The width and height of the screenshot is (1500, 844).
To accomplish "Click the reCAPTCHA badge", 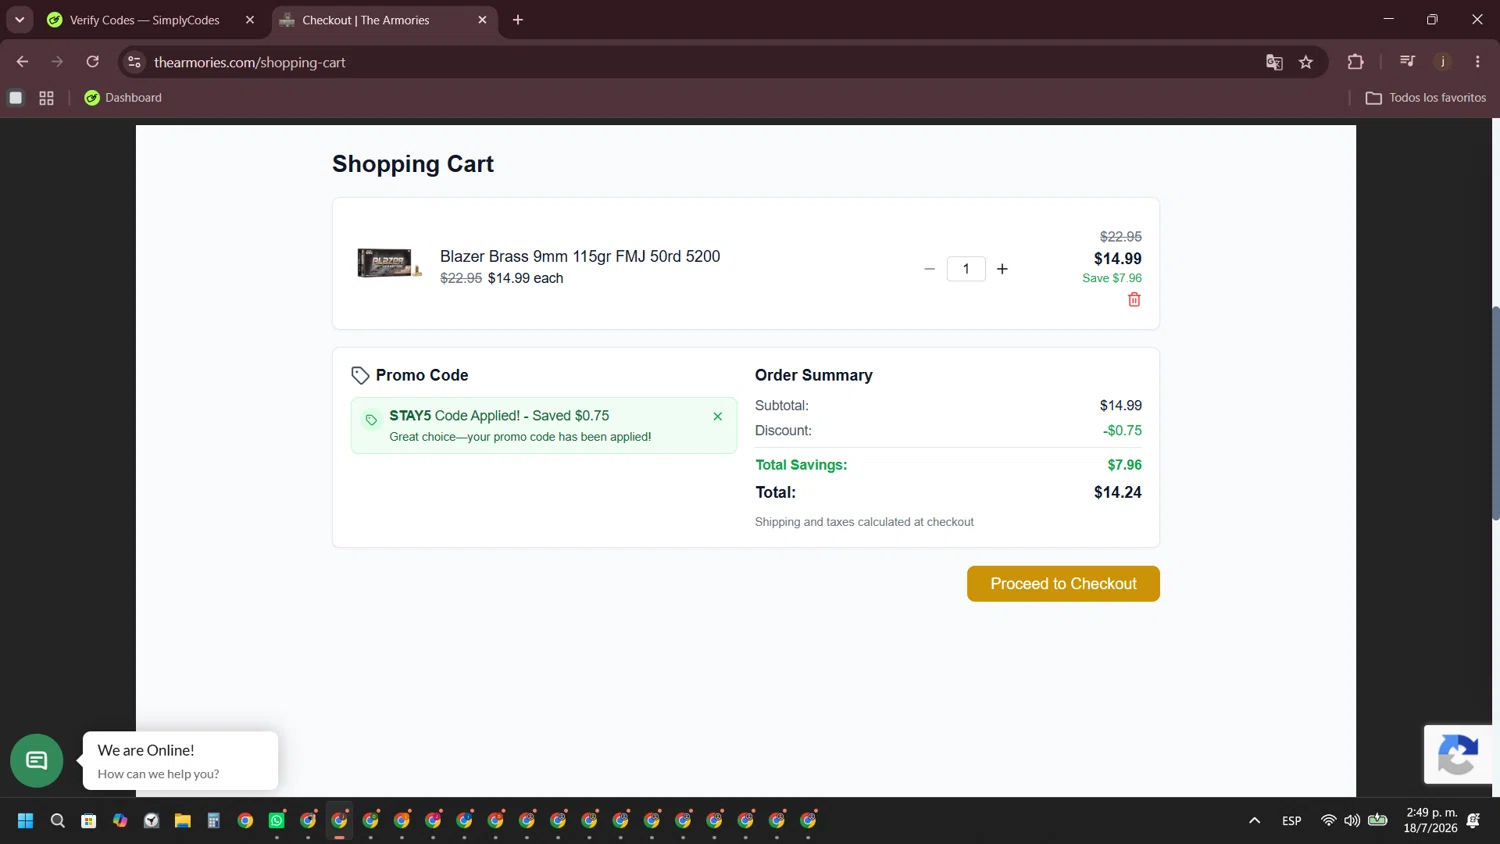I will [1458, 755].
